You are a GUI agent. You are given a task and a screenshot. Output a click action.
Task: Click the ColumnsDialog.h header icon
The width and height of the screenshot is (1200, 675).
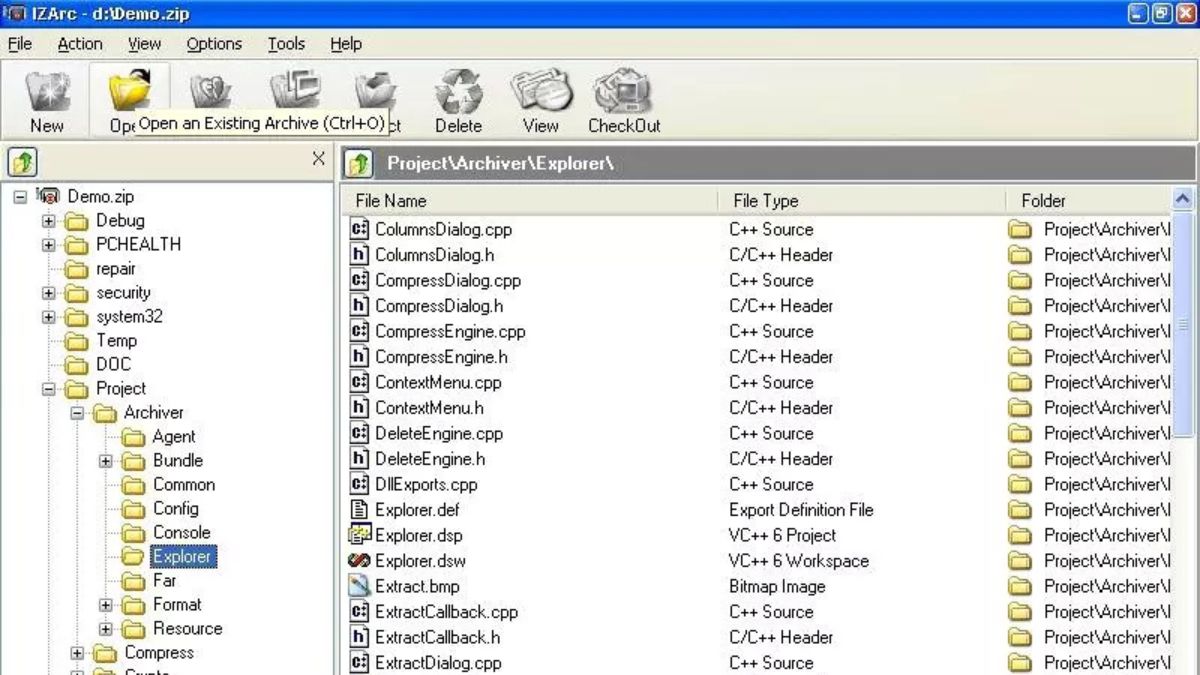click(x=359, y=255)
